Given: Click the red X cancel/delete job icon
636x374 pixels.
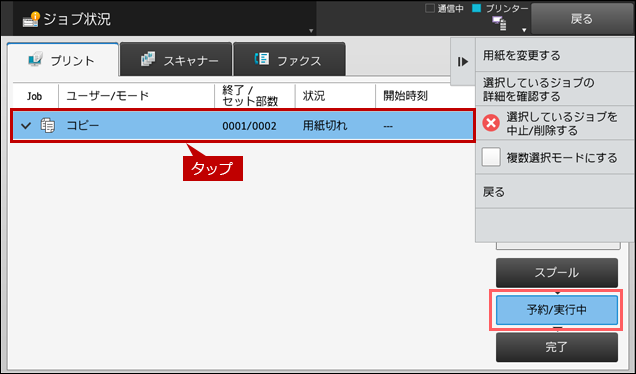Looking at the screenshot, I should pyautogui.click(x=491, y=123).
